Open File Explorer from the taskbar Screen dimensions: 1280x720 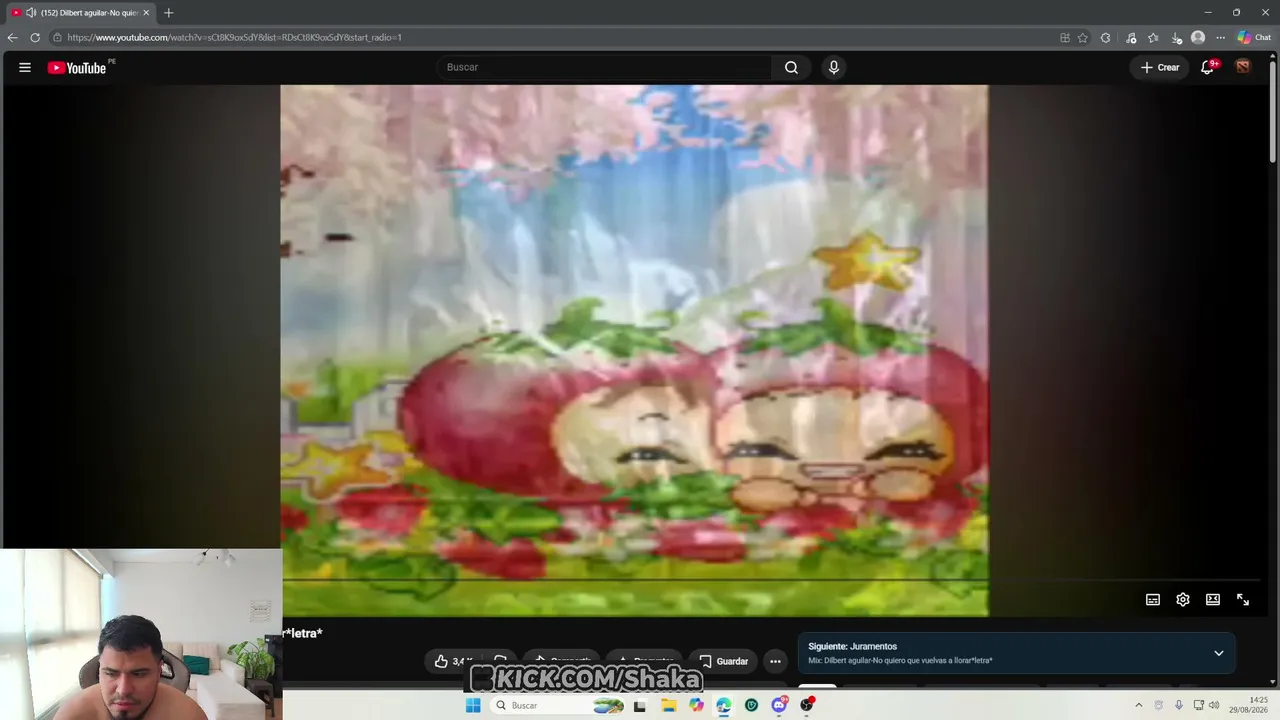[x=668, y=705]
